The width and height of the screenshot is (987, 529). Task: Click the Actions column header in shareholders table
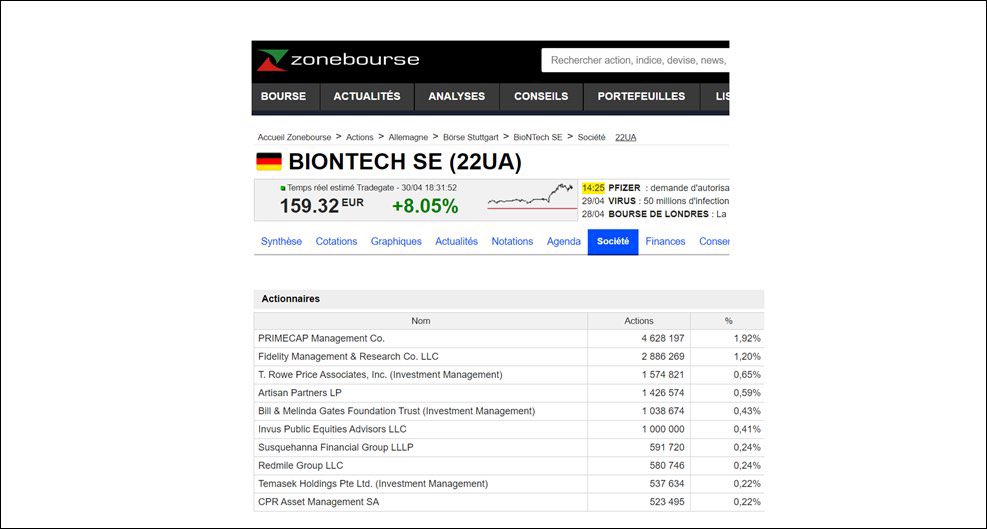(x=639, y=321)
